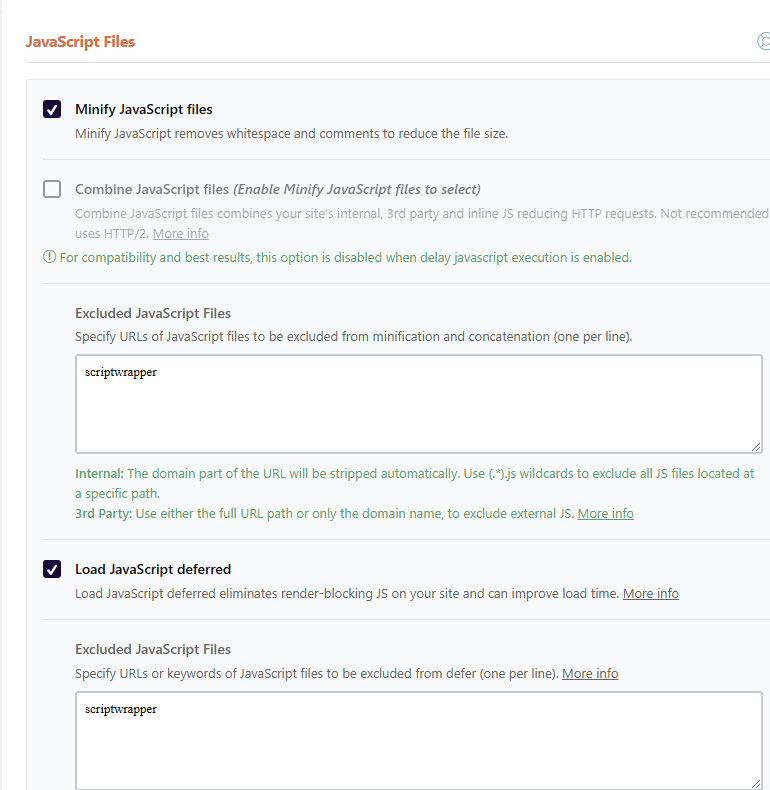Focus the defer excluded files text area
This screenshot has width=770, height=790.
[418, 740]
